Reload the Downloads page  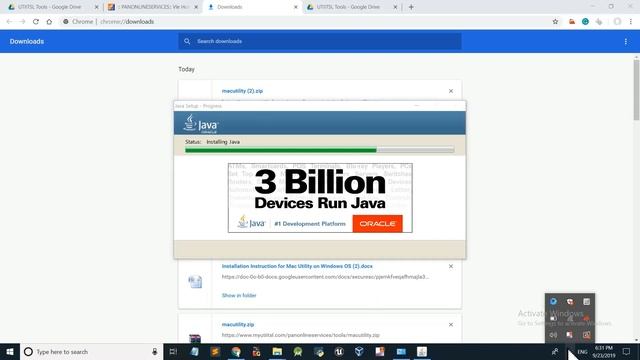(36, 22)
